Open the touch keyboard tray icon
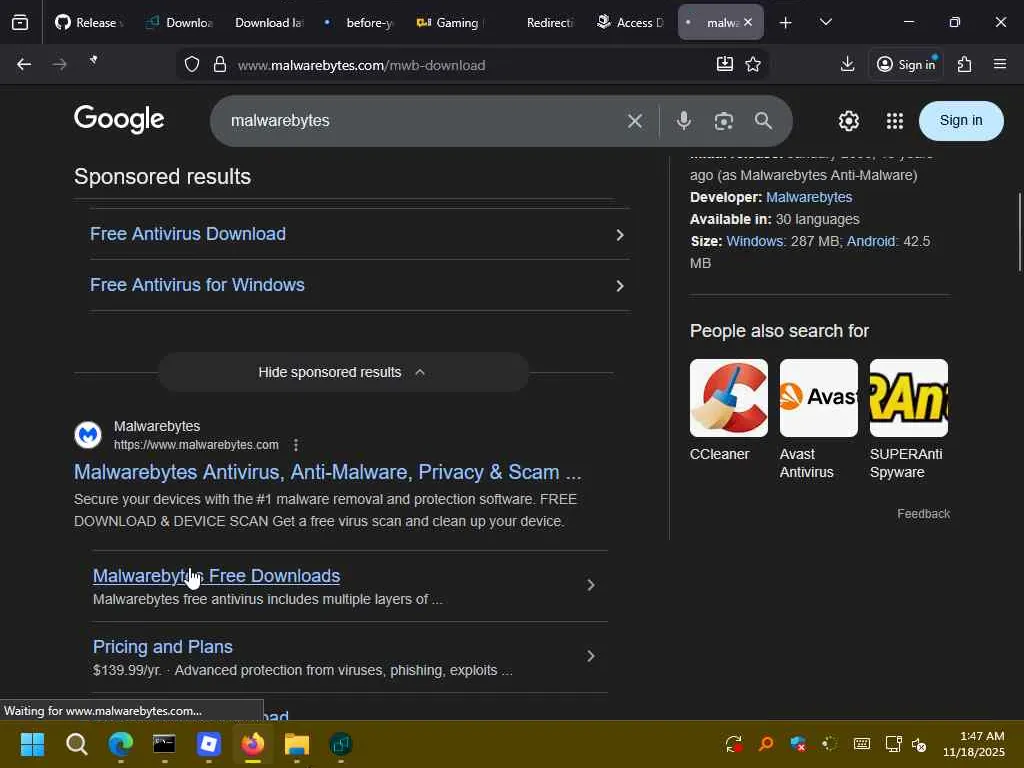The height and width of the screenshot is (768, 1024). coord(861,744)
